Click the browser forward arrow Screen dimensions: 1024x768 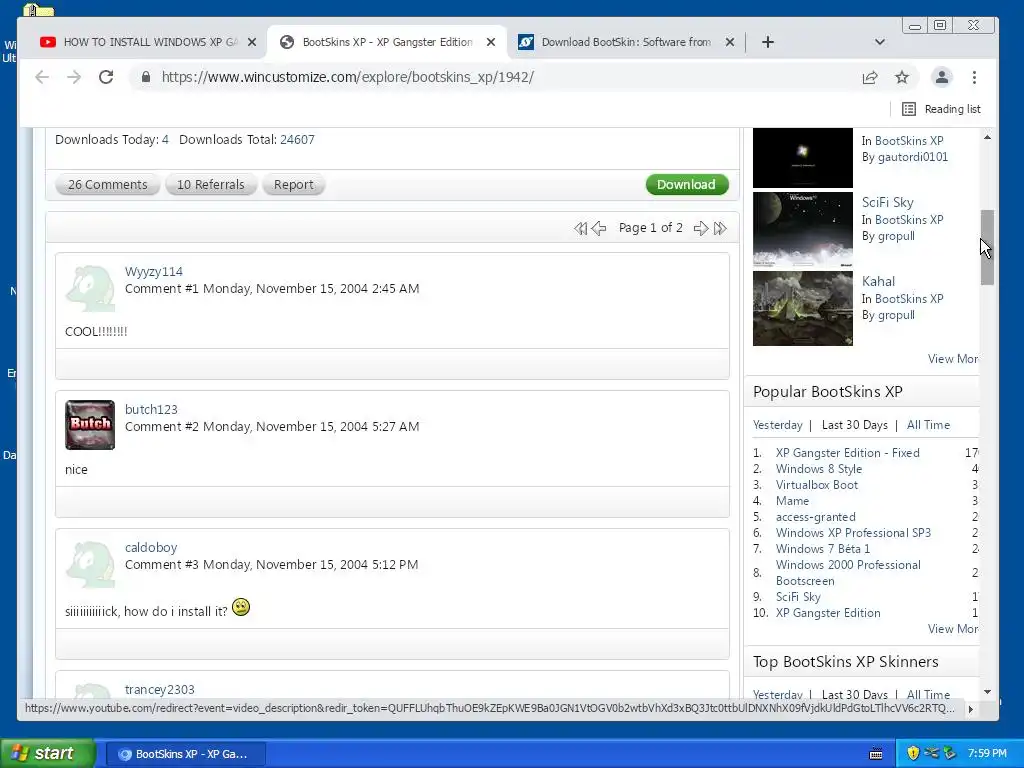[x=74, y=77]
